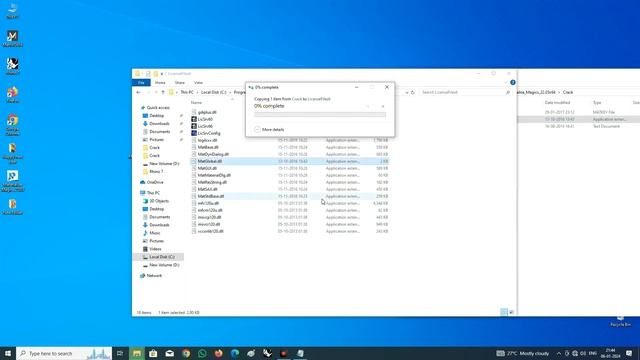Switch to details view icon in status bar
This screenshot has width=640, height=360.
[504, 312]
